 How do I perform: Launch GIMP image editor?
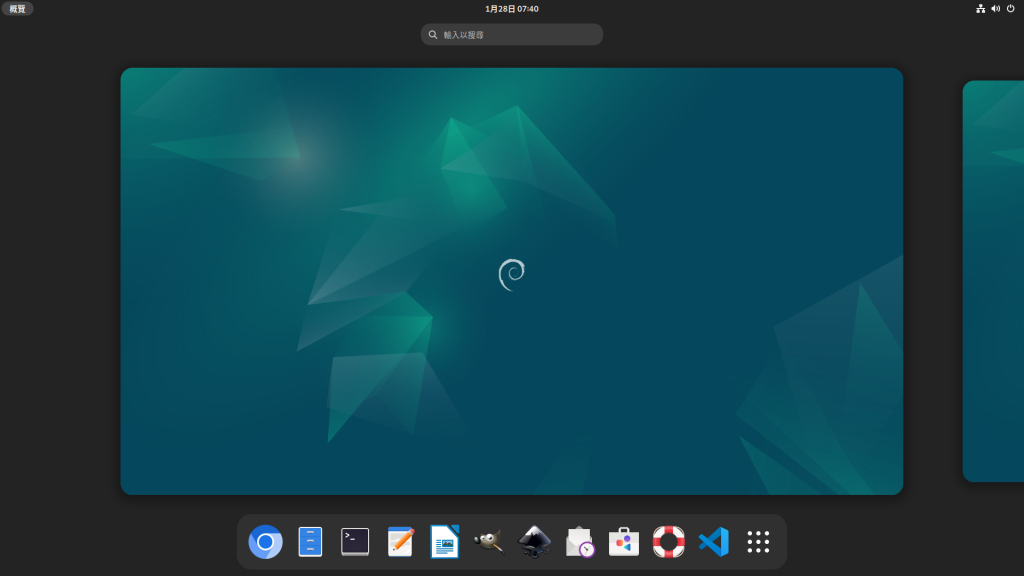click(489, 542)
